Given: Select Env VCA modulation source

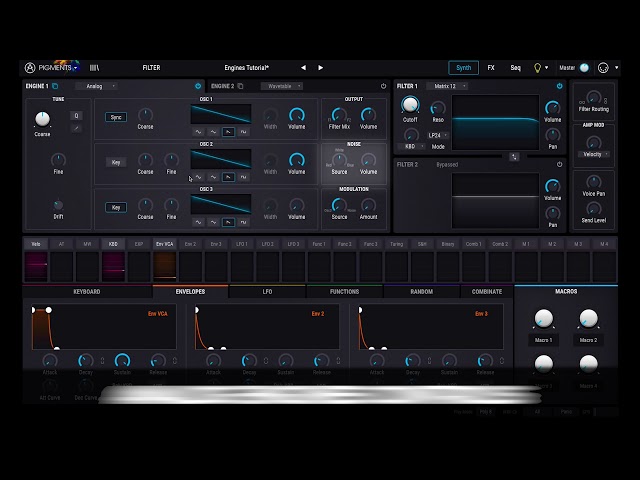Looking at the screenshot, I should 164,244.
